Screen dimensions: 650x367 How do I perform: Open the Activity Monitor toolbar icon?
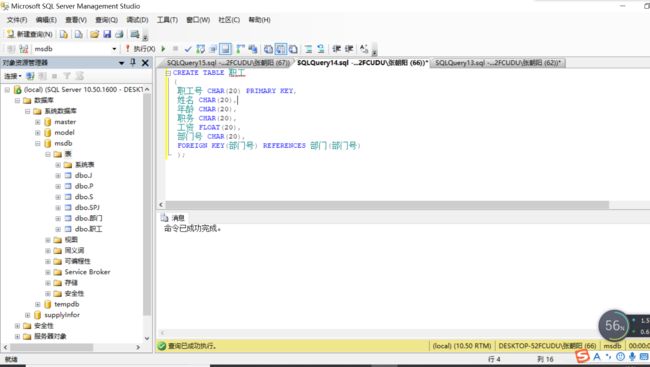135,34
